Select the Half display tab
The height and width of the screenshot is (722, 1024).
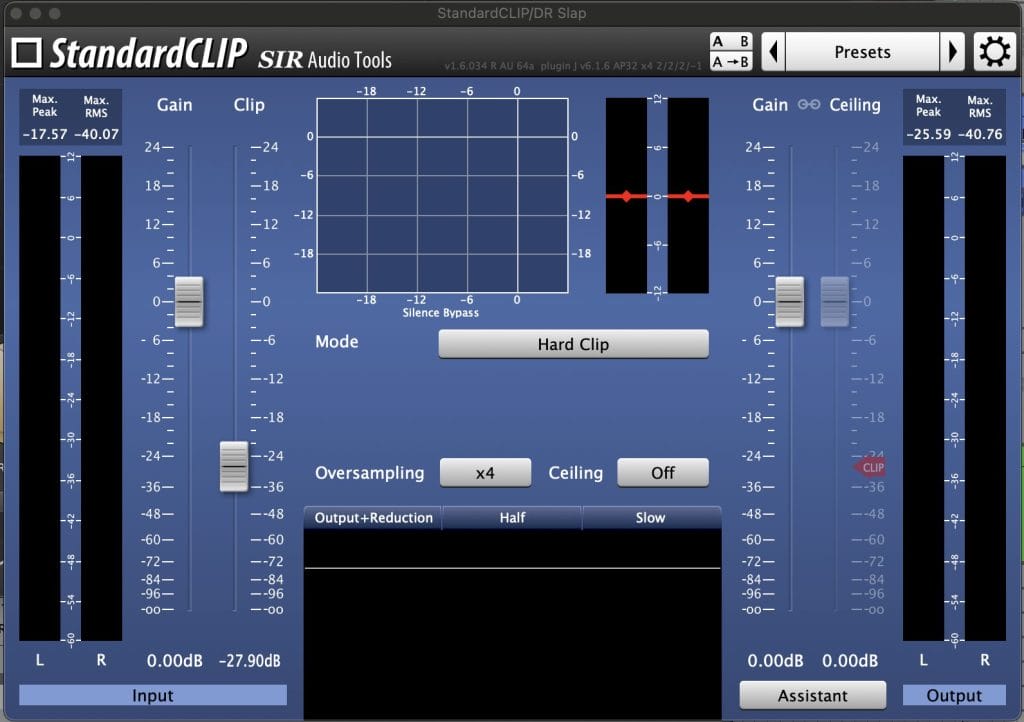click(x=512, y=518)
